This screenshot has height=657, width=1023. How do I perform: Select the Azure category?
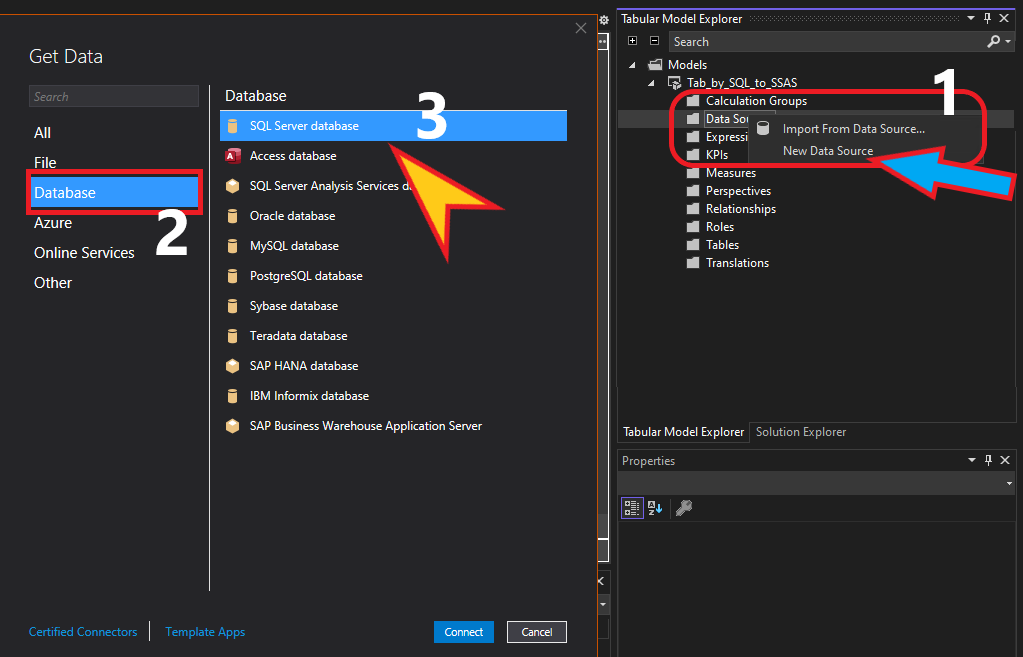(53, 223)
